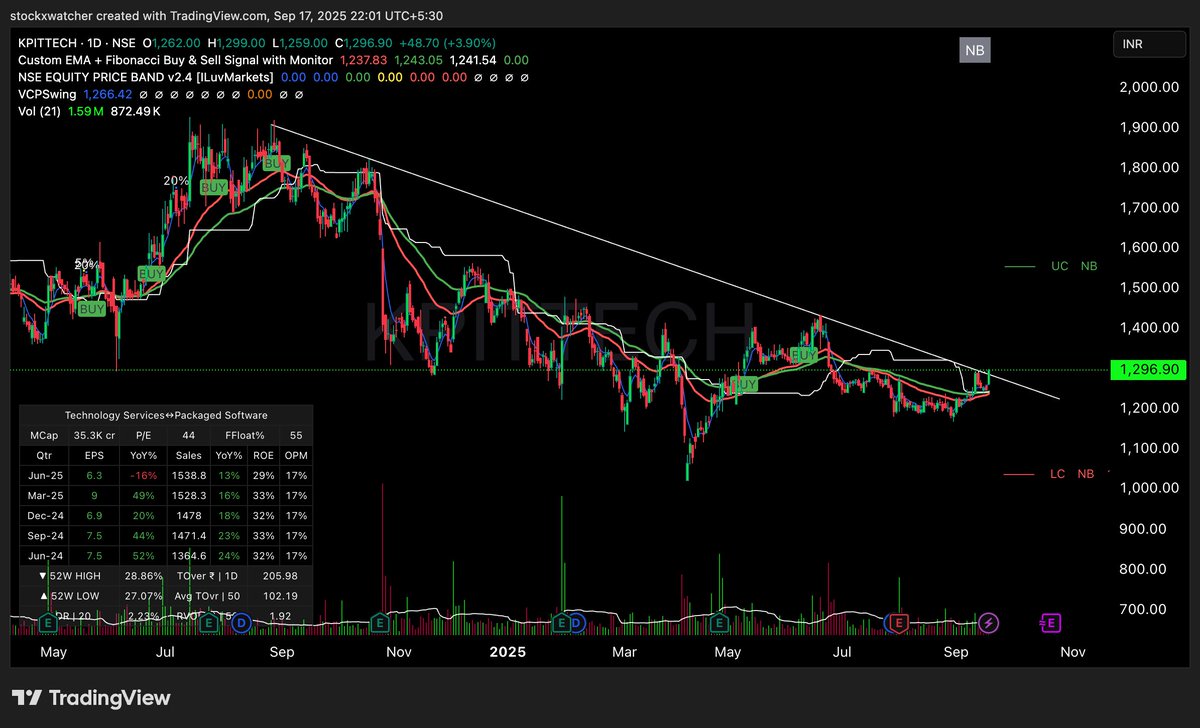Screen dimensions: 1200x728
Task: Click the Technology Services↔Packaged Software header
Action: 166,415
